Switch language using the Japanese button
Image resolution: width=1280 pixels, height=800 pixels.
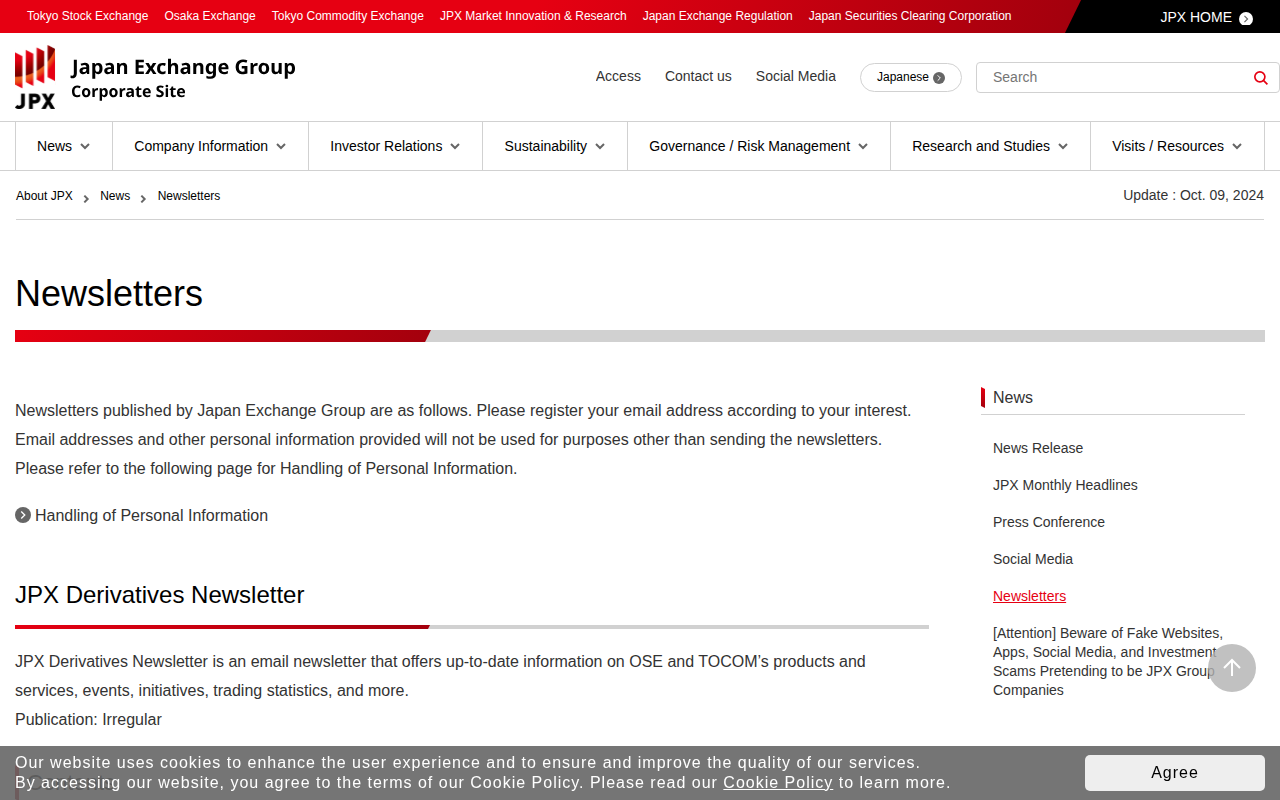point(911,77)
